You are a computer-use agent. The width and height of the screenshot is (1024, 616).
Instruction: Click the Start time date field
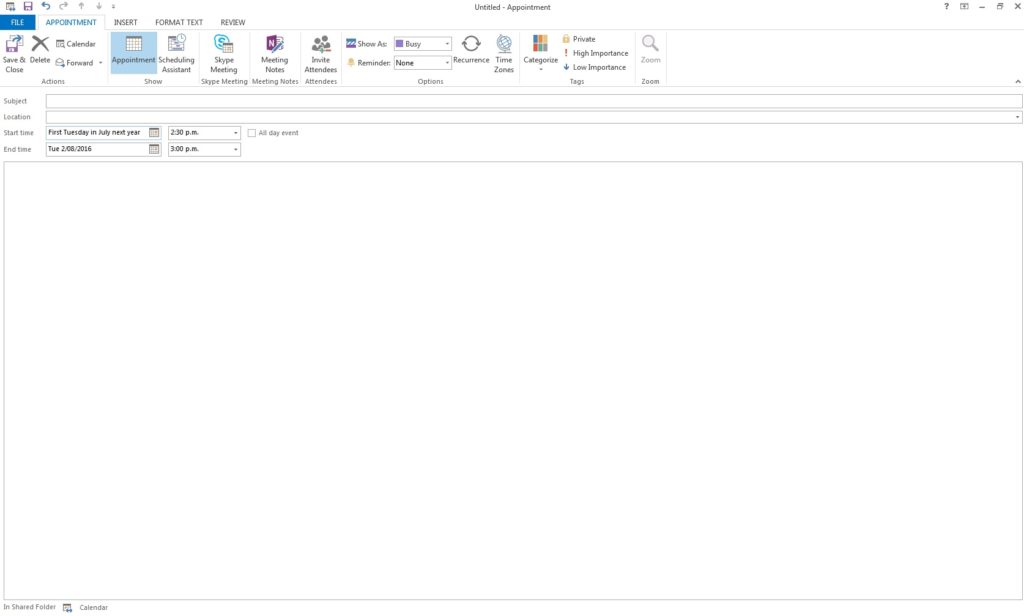click(97, 133)
